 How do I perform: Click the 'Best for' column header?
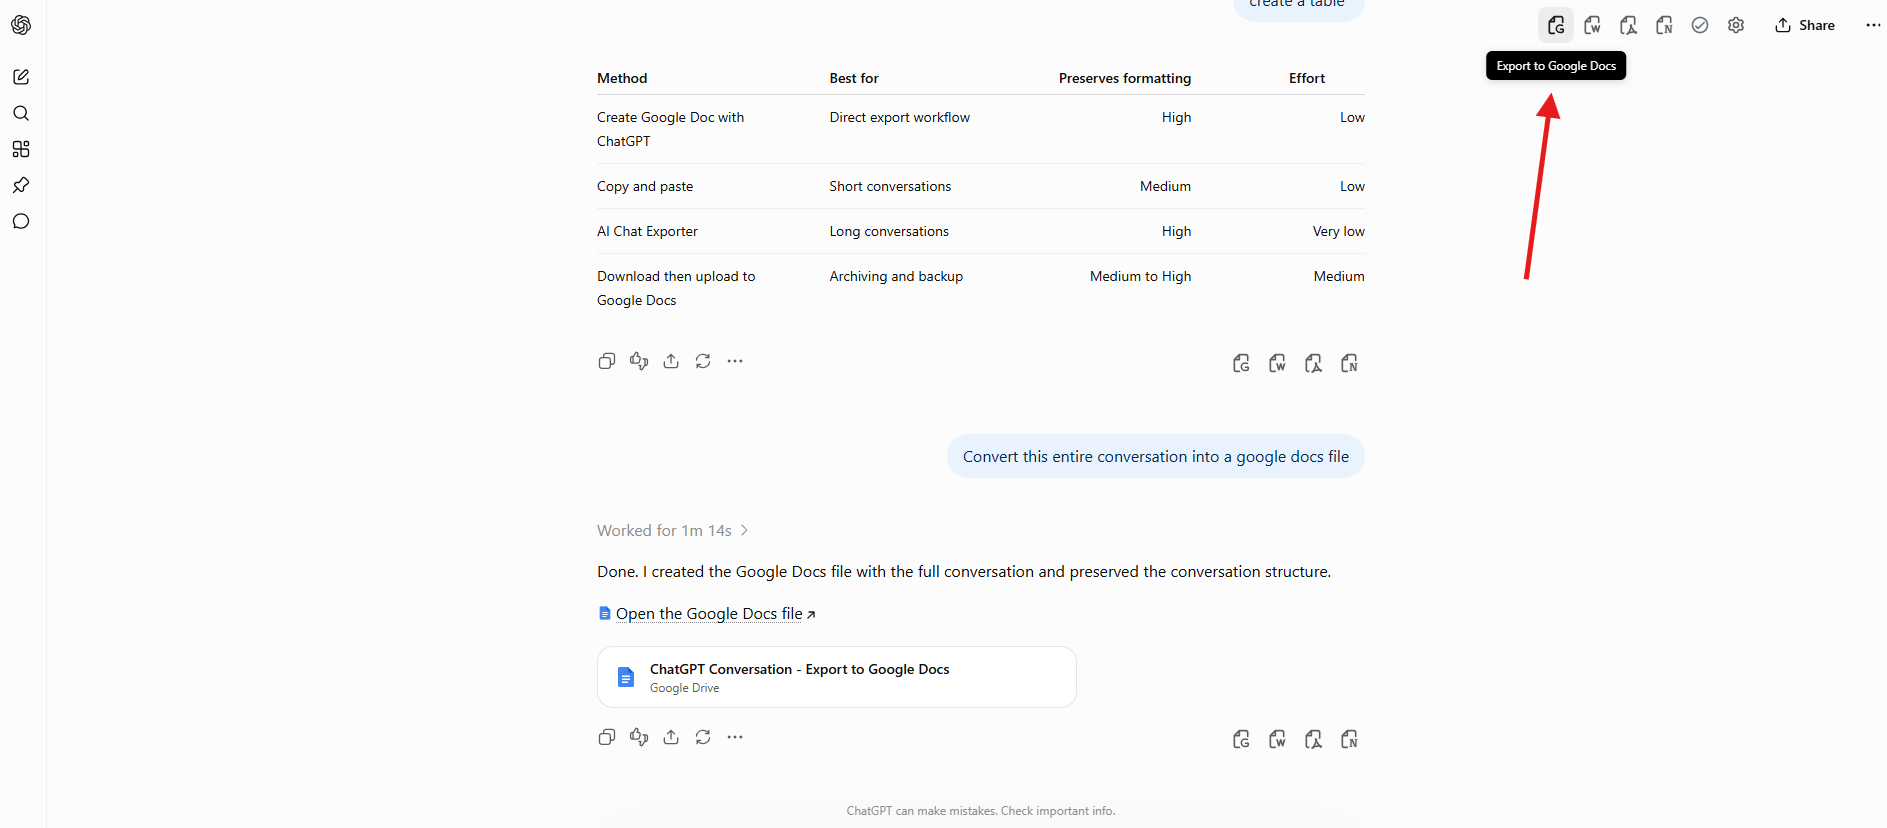pos(854,78)
